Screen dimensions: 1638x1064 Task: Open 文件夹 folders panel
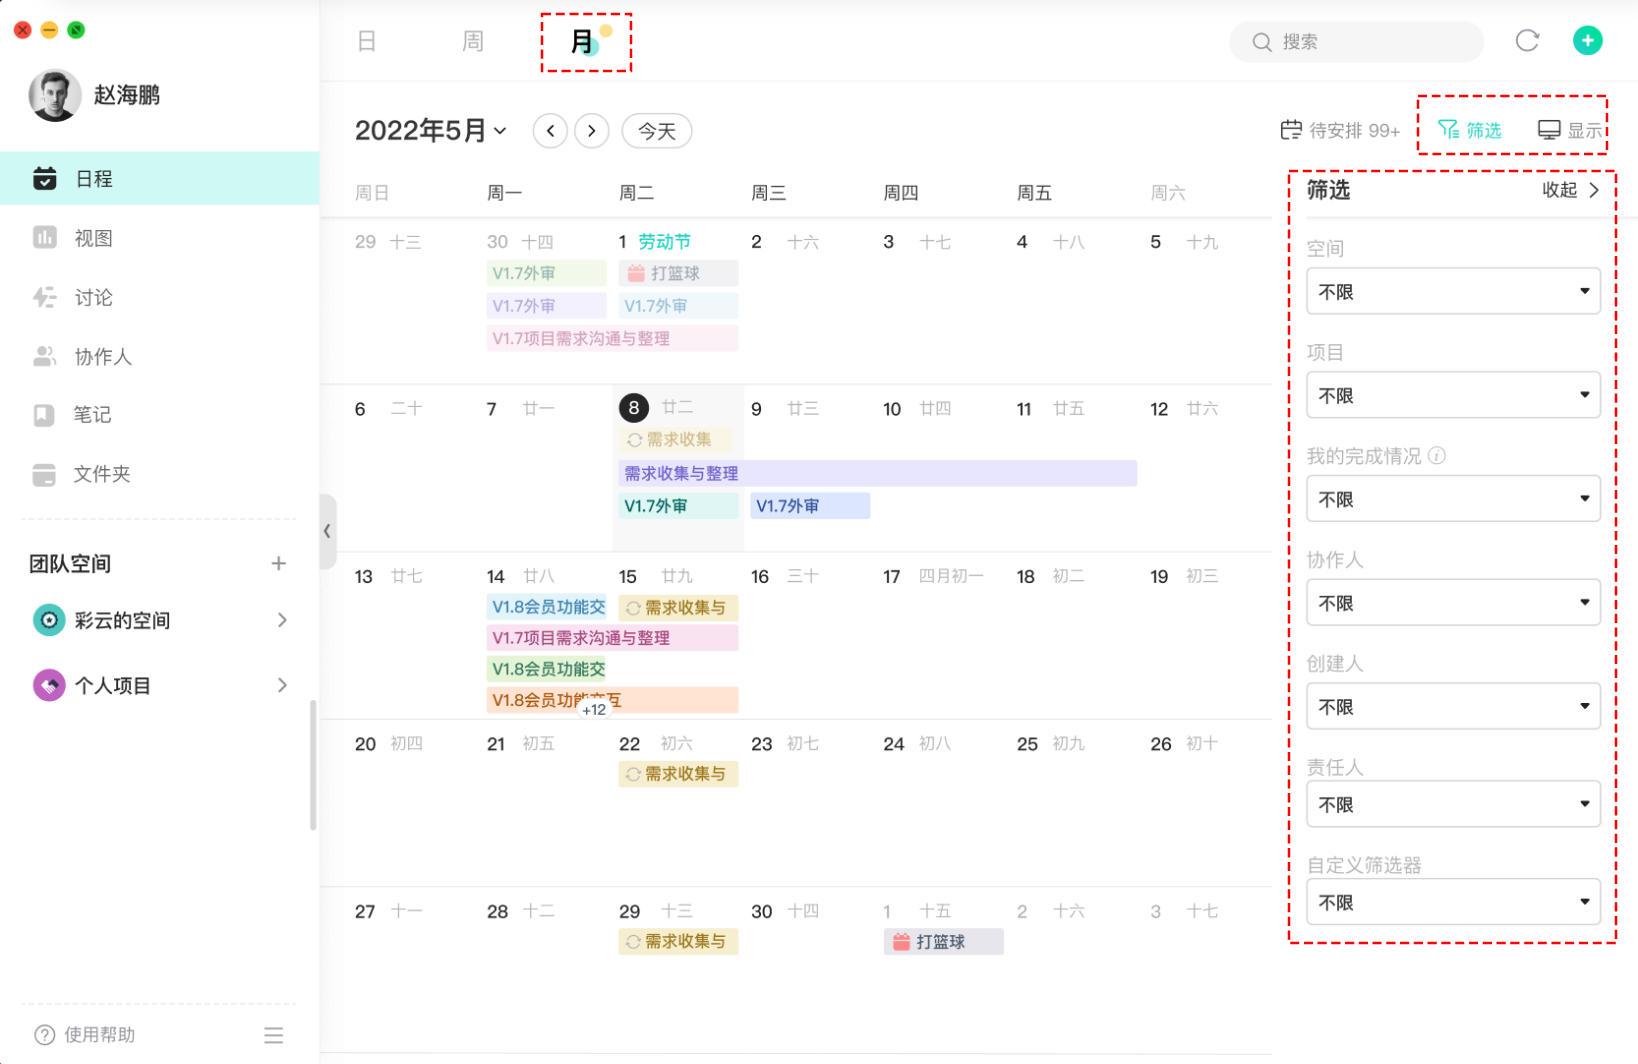click(101, 474)
